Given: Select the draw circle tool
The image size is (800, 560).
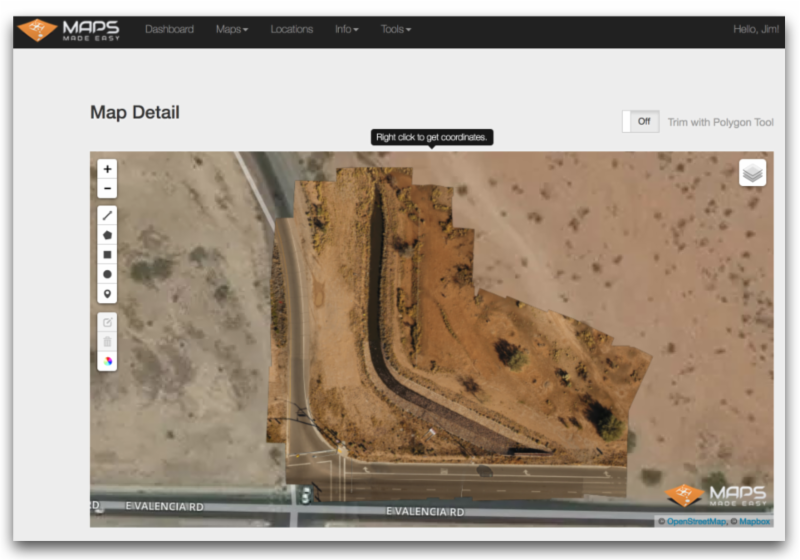Looking at the screenshot, I should click(107, 274).
